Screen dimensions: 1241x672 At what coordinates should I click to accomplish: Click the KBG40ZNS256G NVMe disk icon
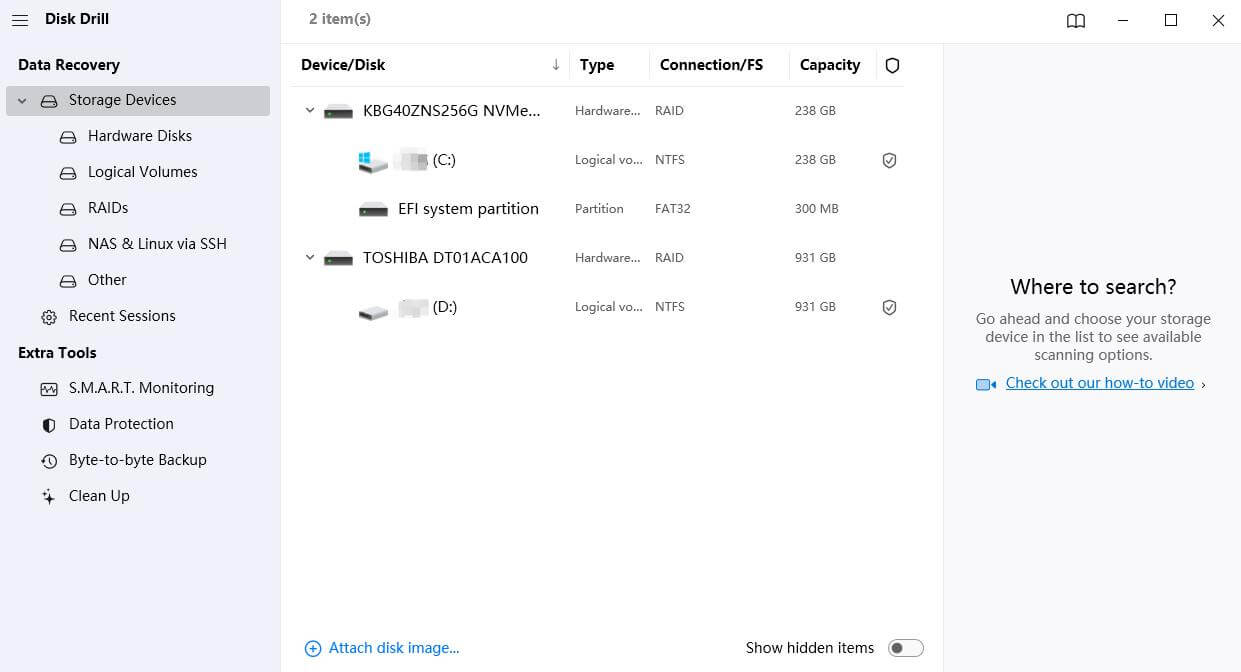click(x=339, y=112)
